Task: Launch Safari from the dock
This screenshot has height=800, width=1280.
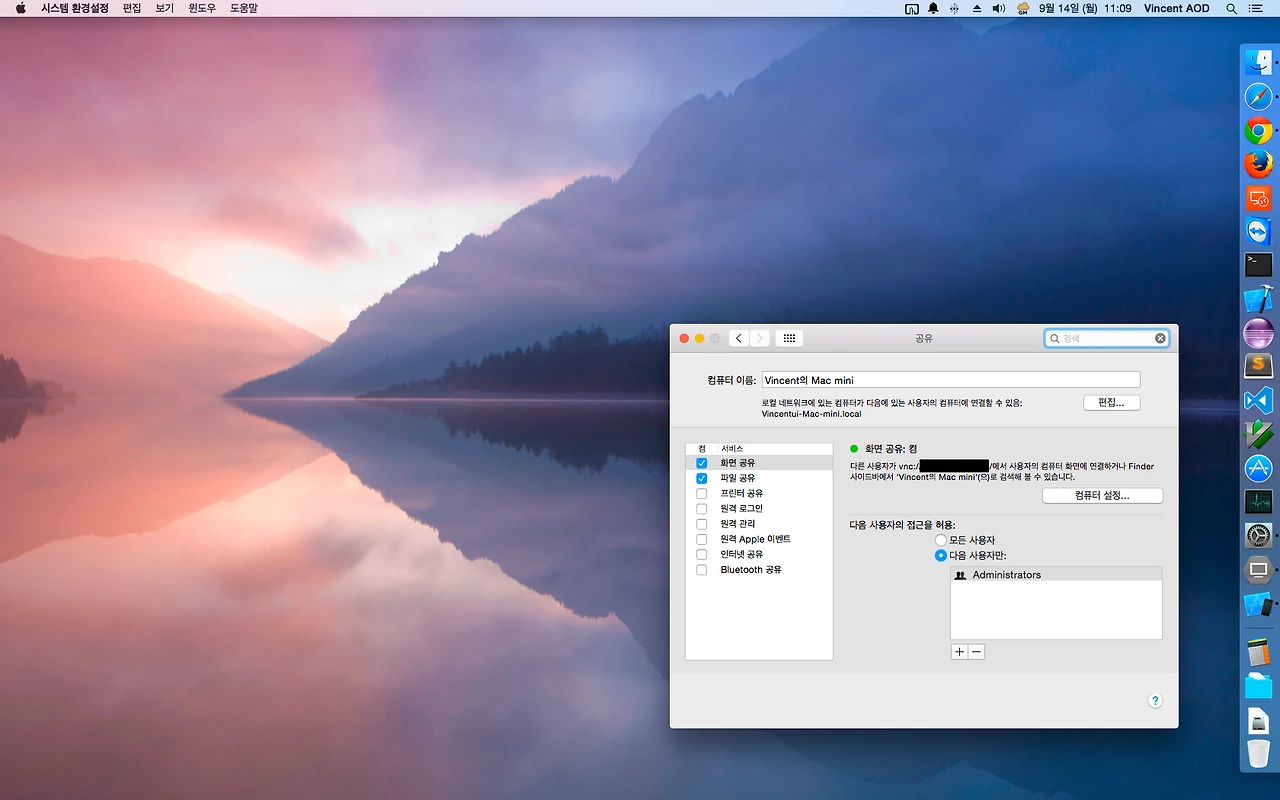Action: pos(1257,97)
